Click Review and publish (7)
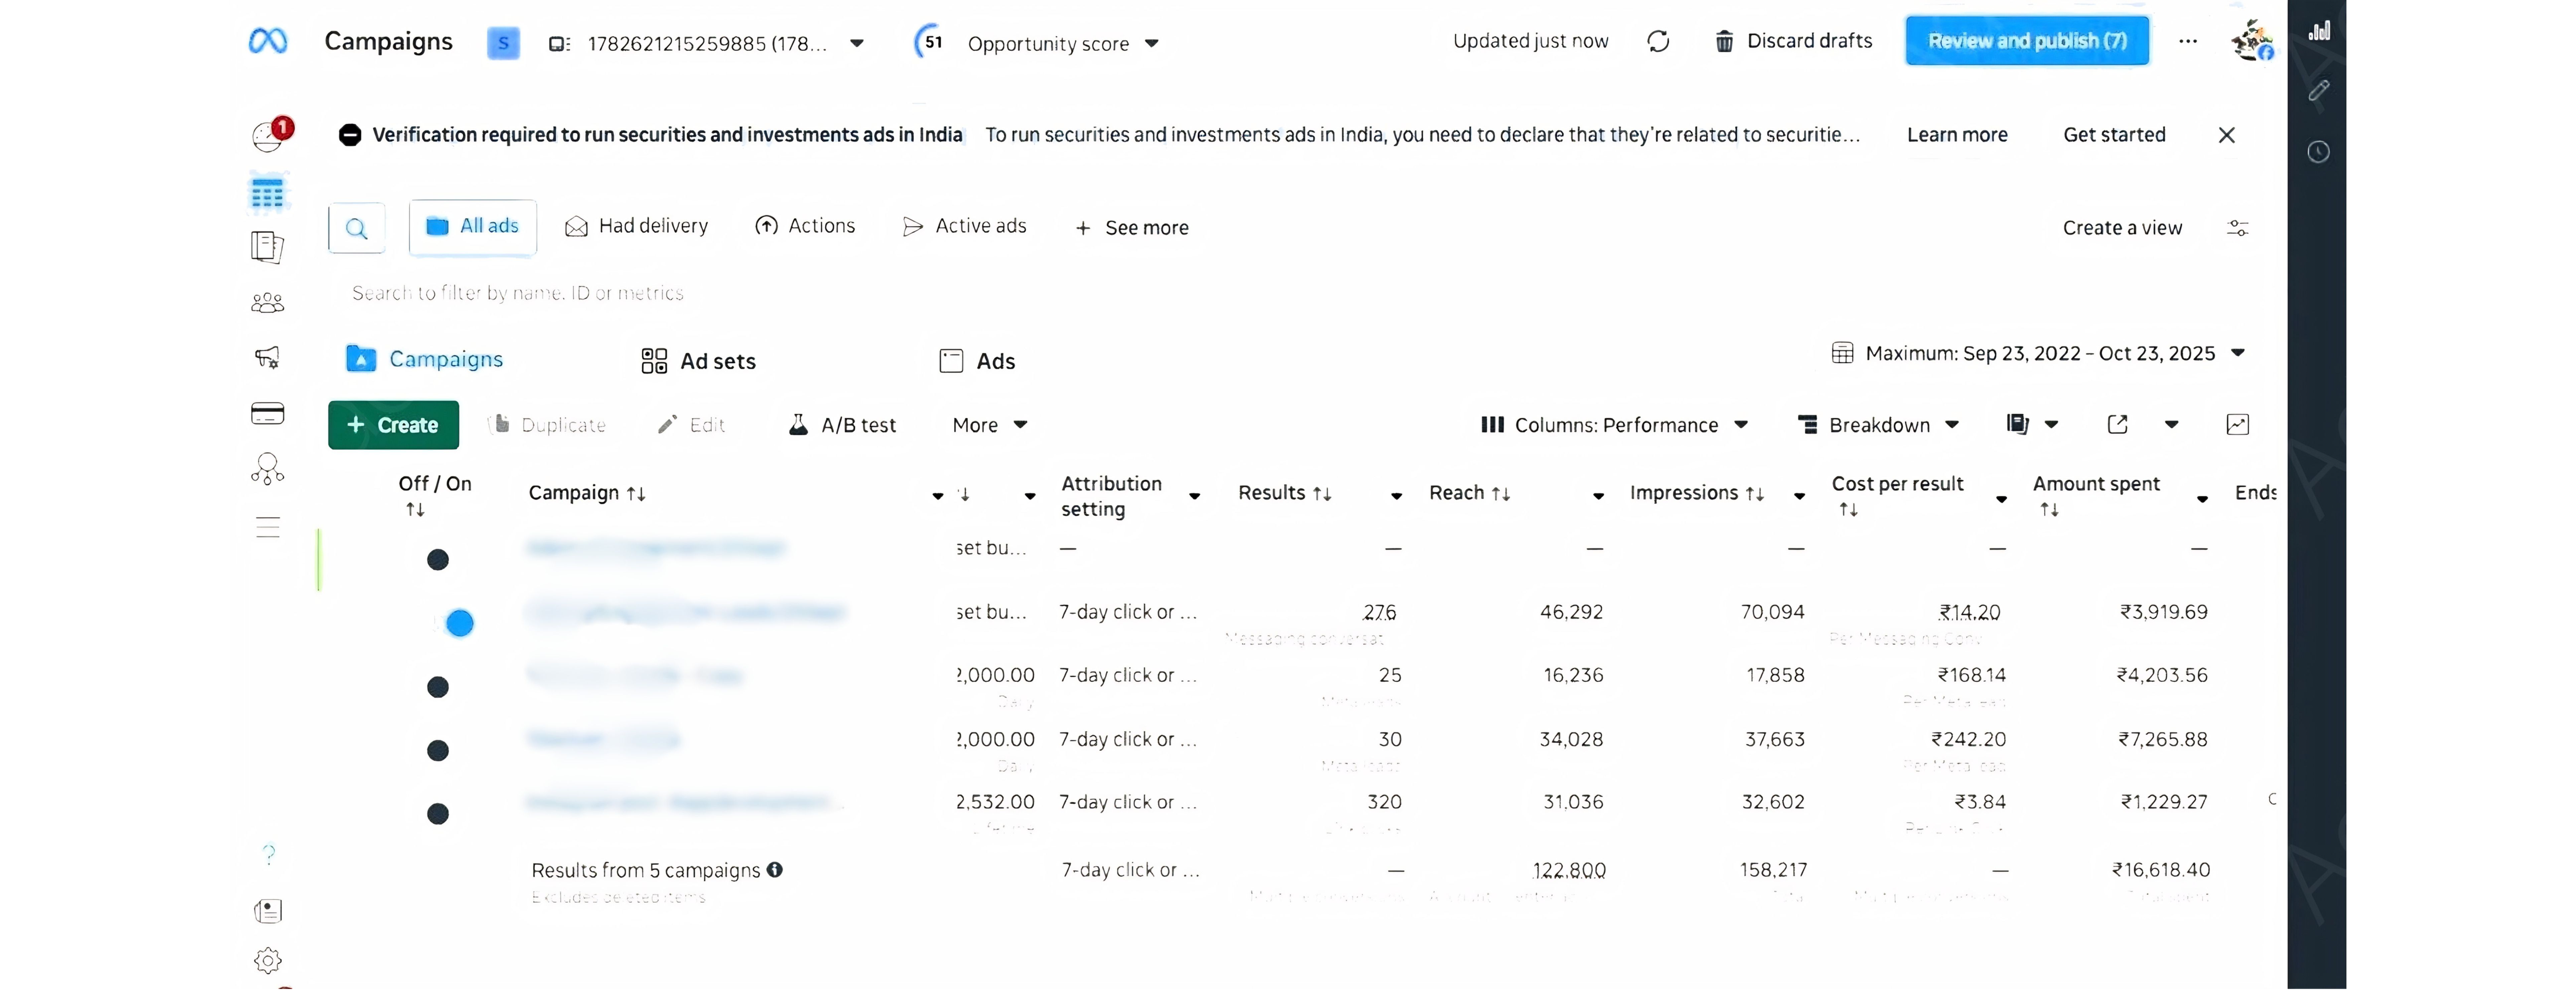The height and width of the screenshot is (992, 2576). (x=2027, y=41)
